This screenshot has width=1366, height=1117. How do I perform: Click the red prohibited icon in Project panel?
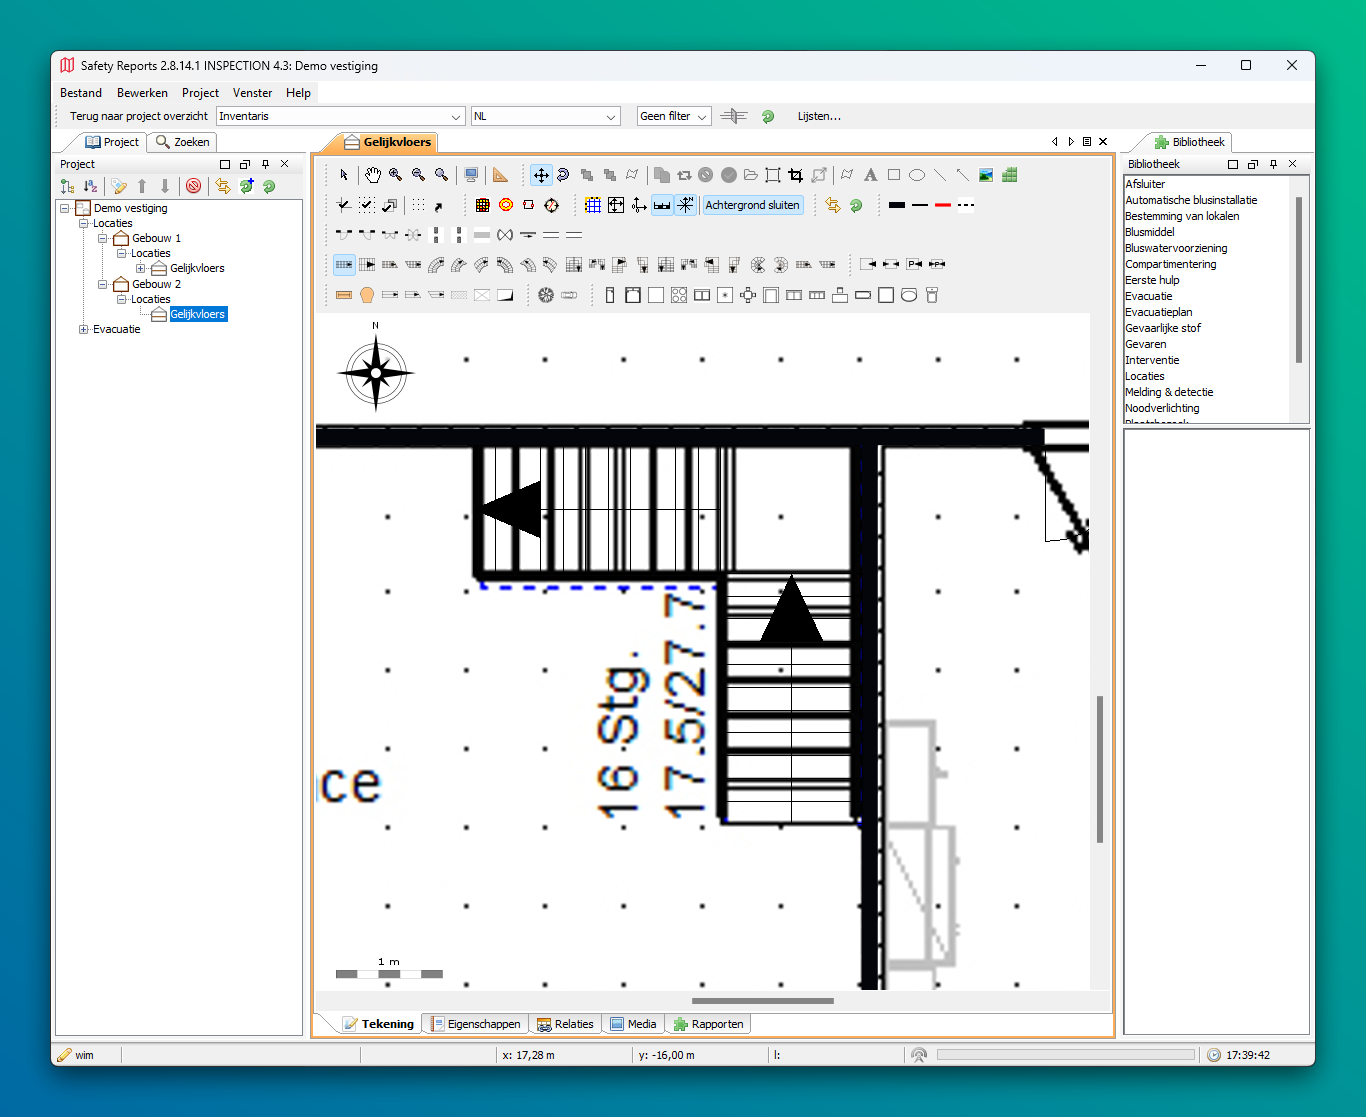194,186
